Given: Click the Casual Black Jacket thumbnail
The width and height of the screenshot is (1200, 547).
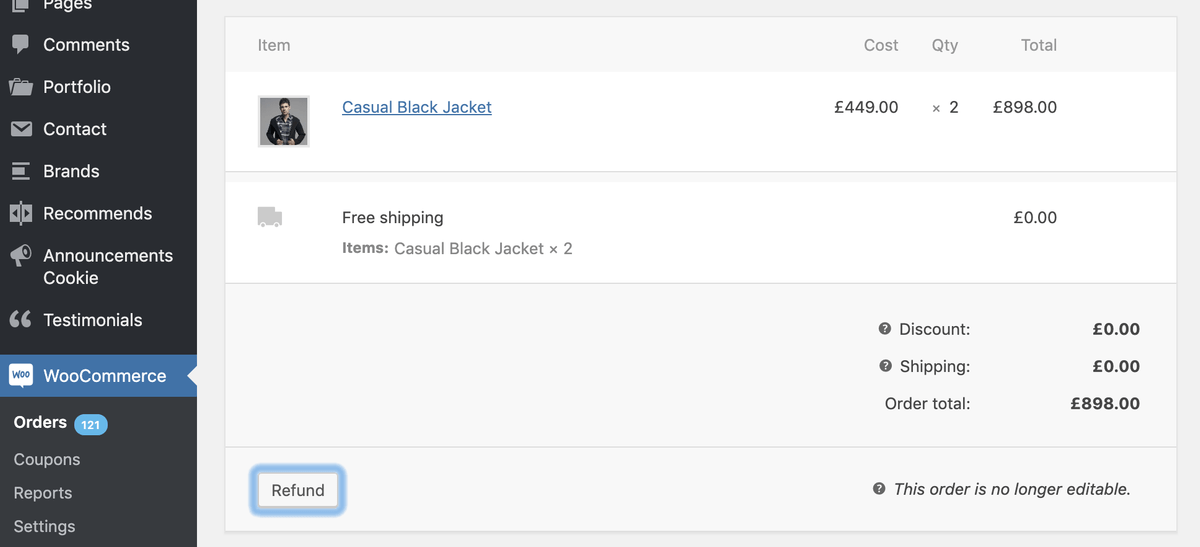Looking at the screenshot, I should click(284, 122).
